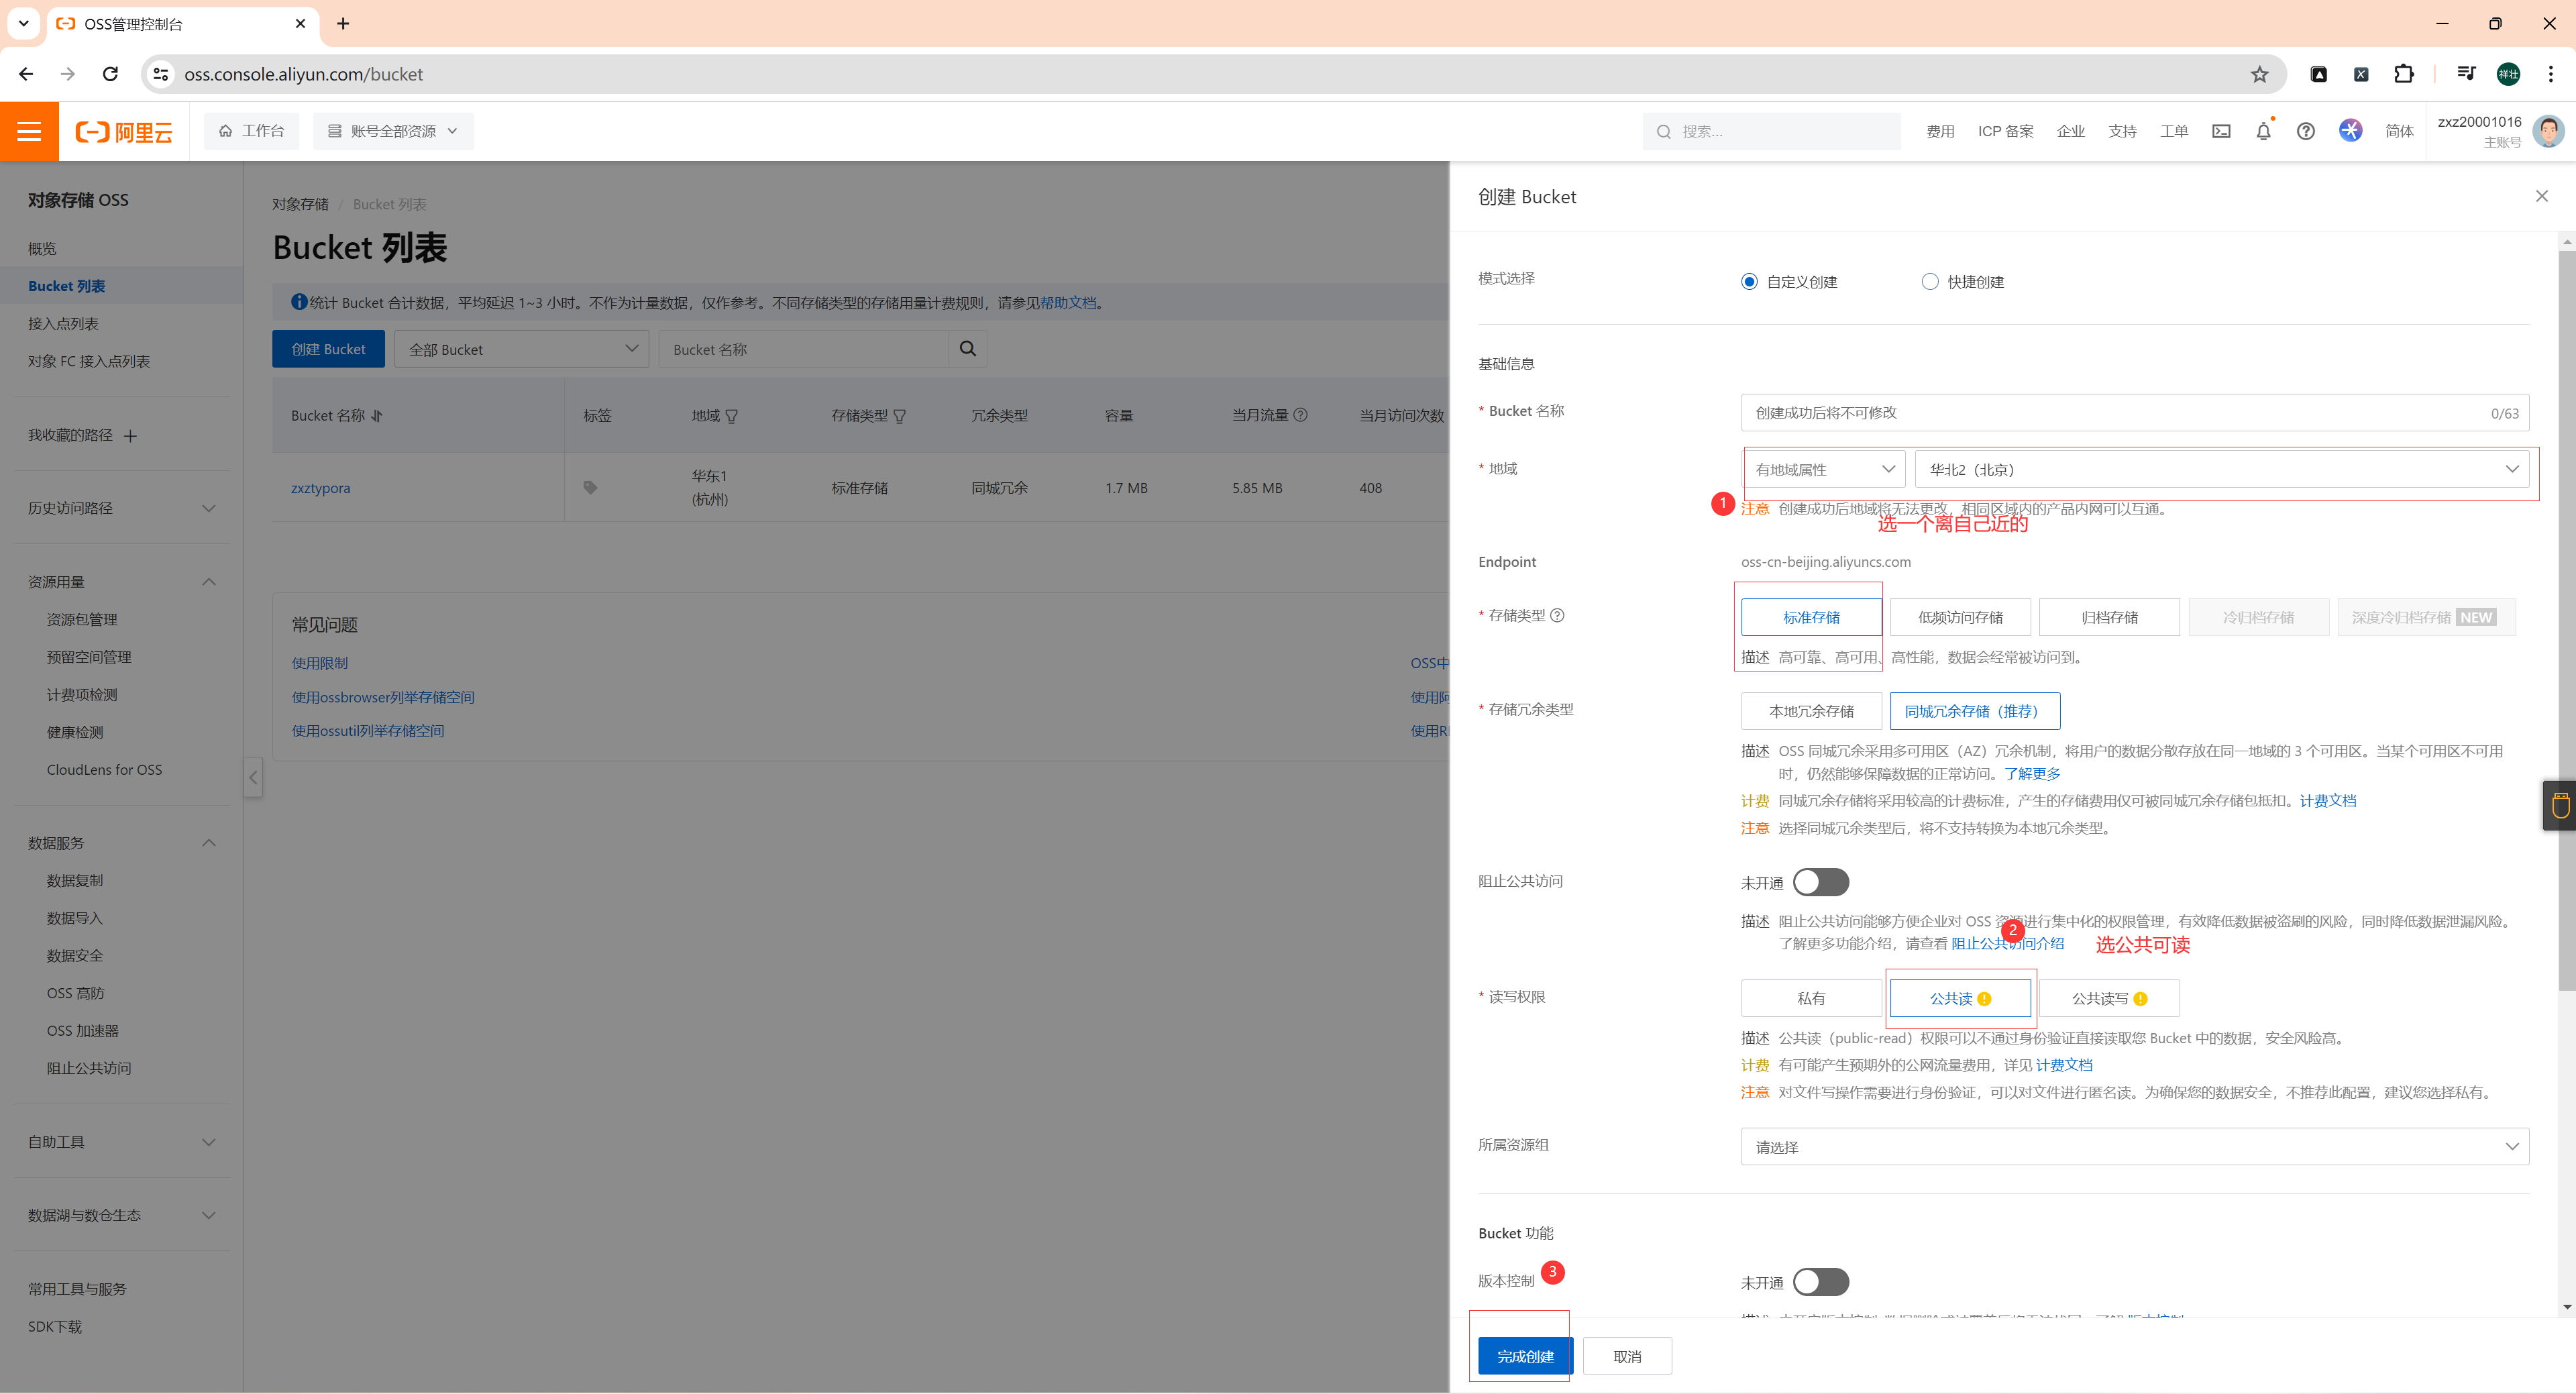The width and height of the screenshot is (2576, 1394).
Task: Open the resource group dropdown
Action: 2135,1147
